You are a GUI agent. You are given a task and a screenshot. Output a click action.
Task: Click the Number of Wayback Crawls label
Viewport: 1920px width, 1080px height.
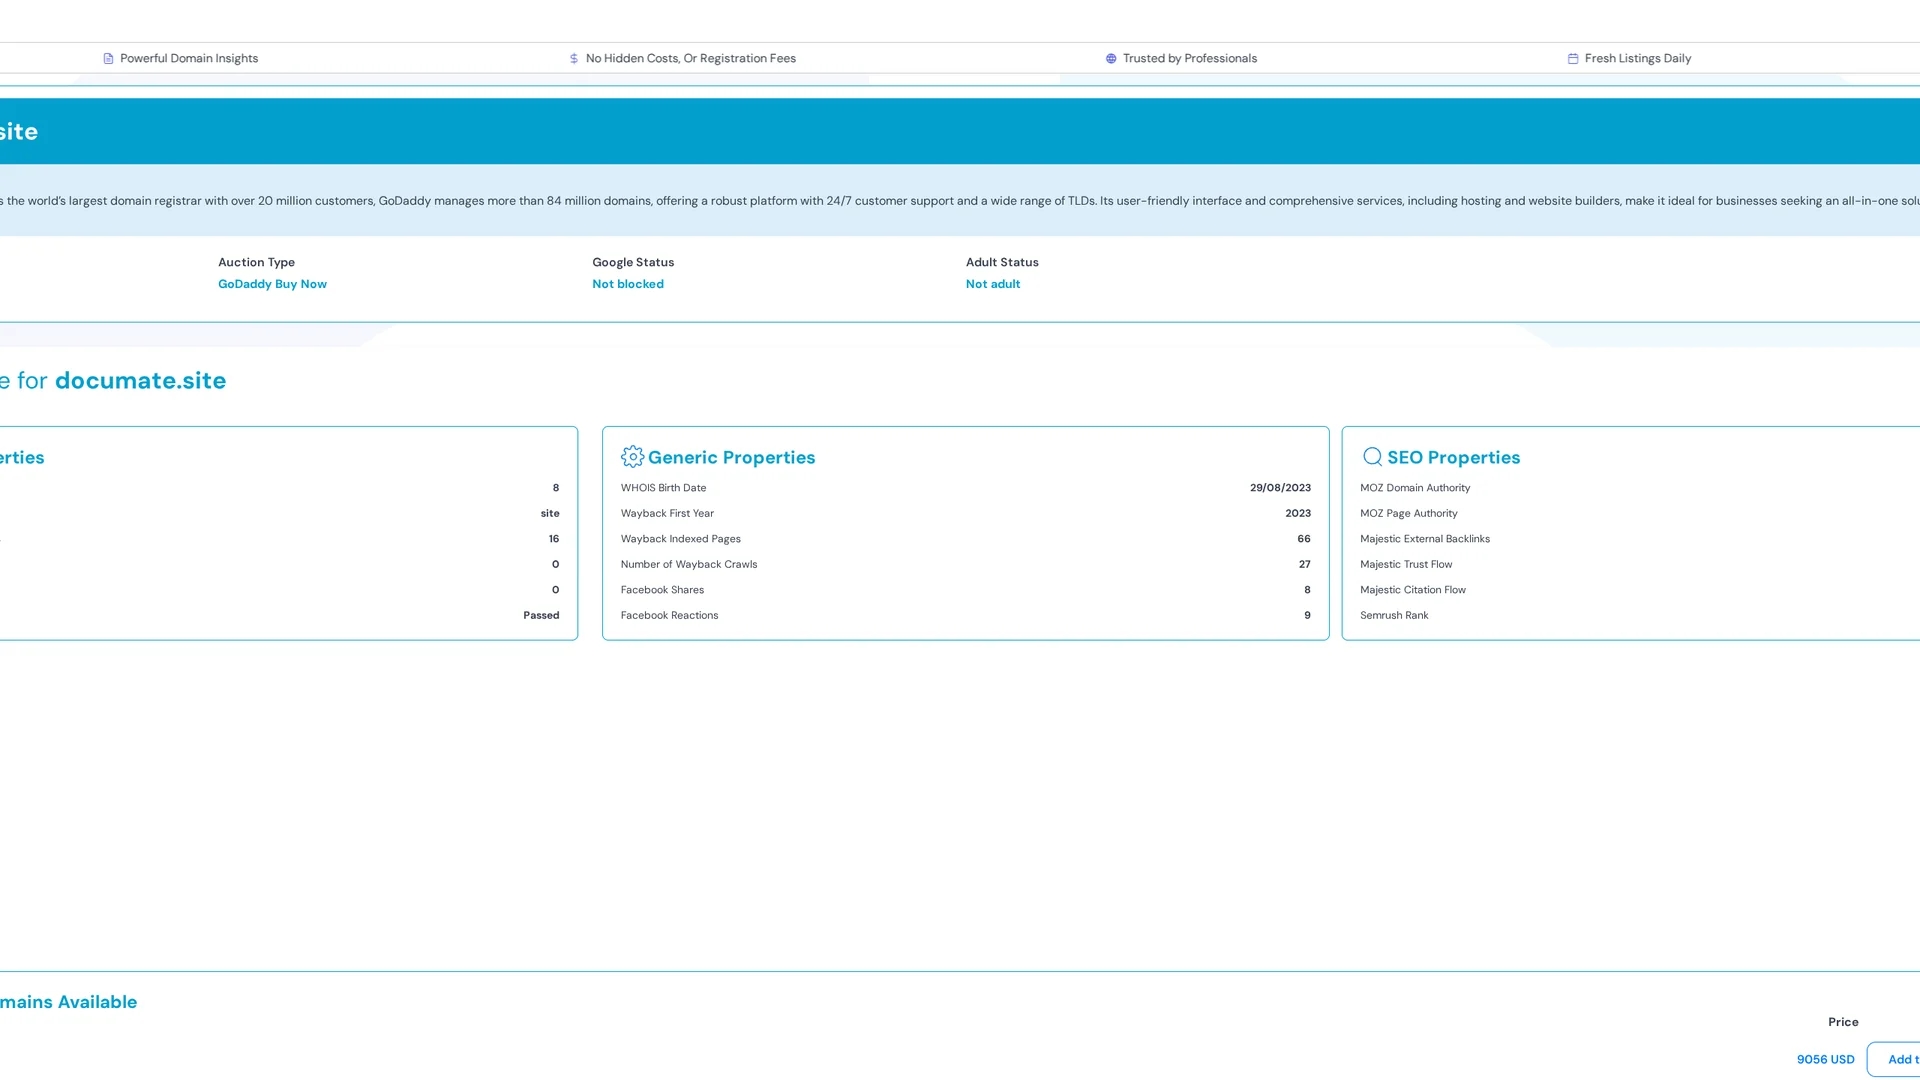[x=689, y=564]
